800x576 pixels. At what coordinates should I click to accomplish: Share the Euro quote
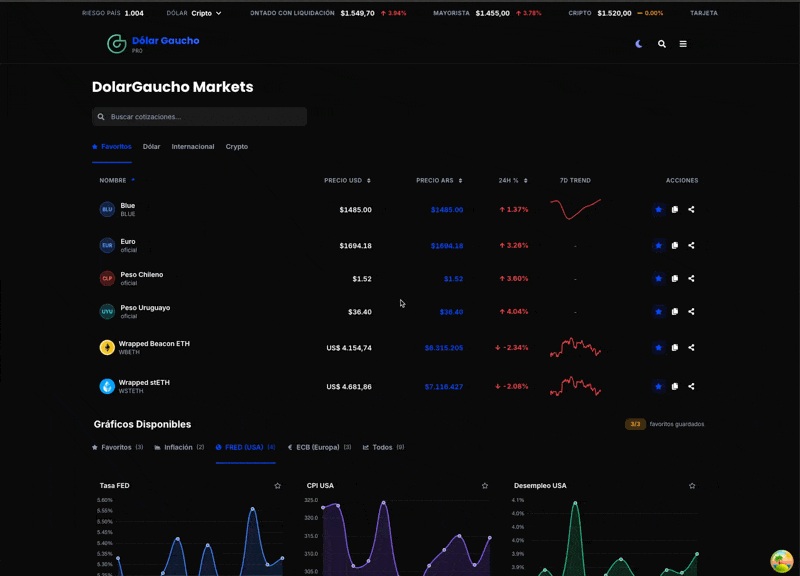[691, 245]
